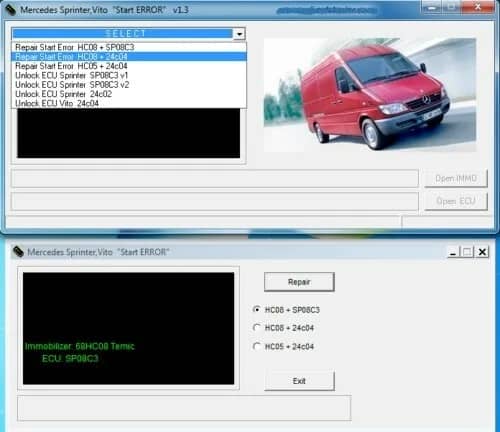This screenshot has width=500, height=432.
Task: Open the SELECT combo box arrow
Action: tap(239, 34)
